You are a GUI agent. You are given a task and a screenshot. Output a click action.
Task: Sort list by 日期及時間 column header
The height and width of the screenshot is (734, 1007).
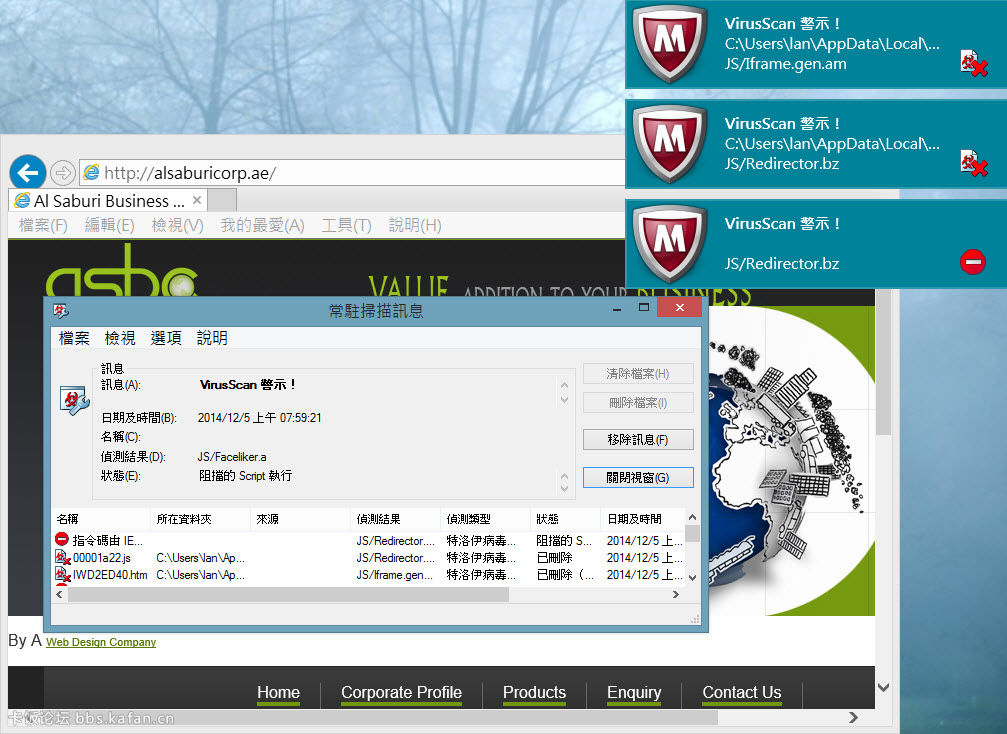click(x=643, y=519)
